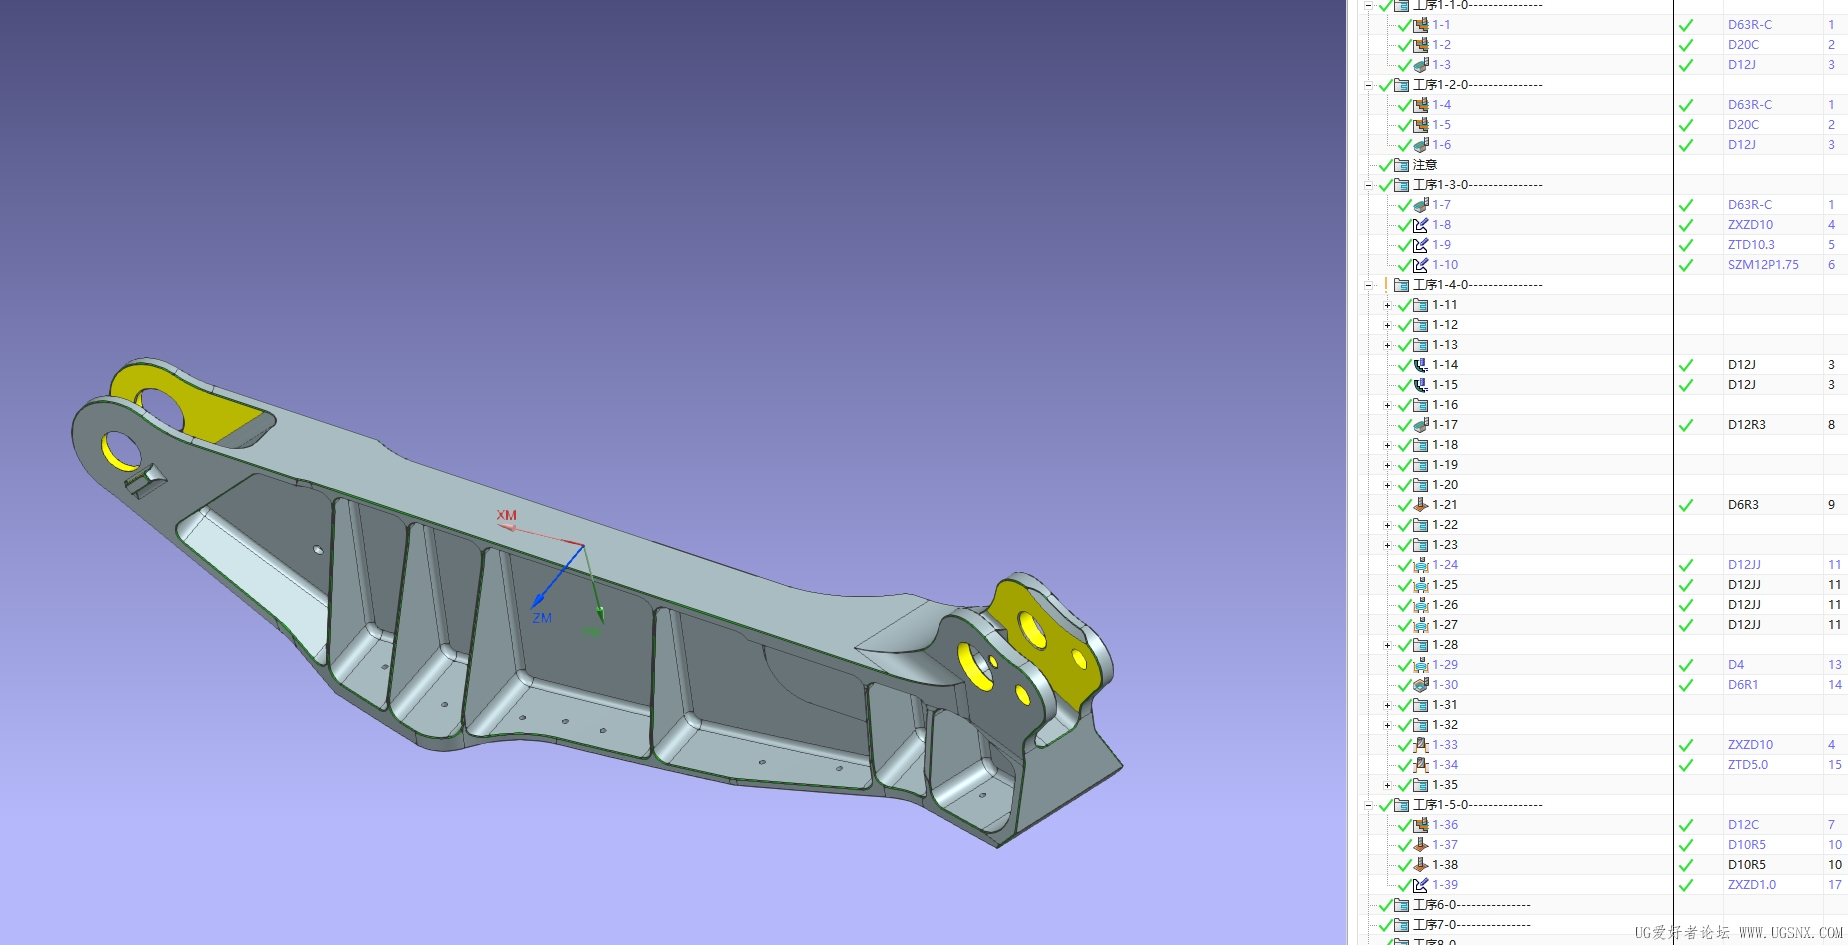Click the drill icon of operation 1-34
1848x945 pixels.
coord(1420,765)
